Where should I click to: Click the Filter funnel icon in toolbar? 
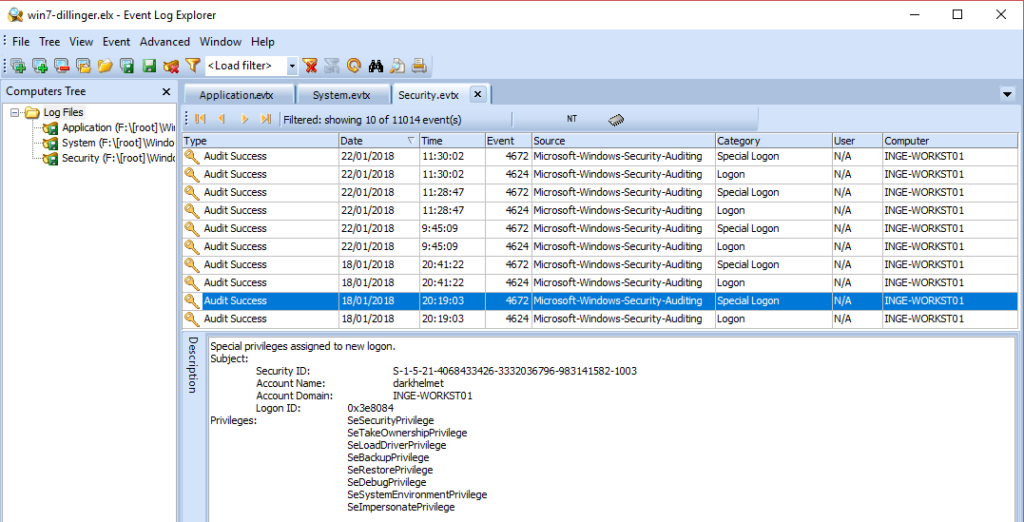click(193, 66)
